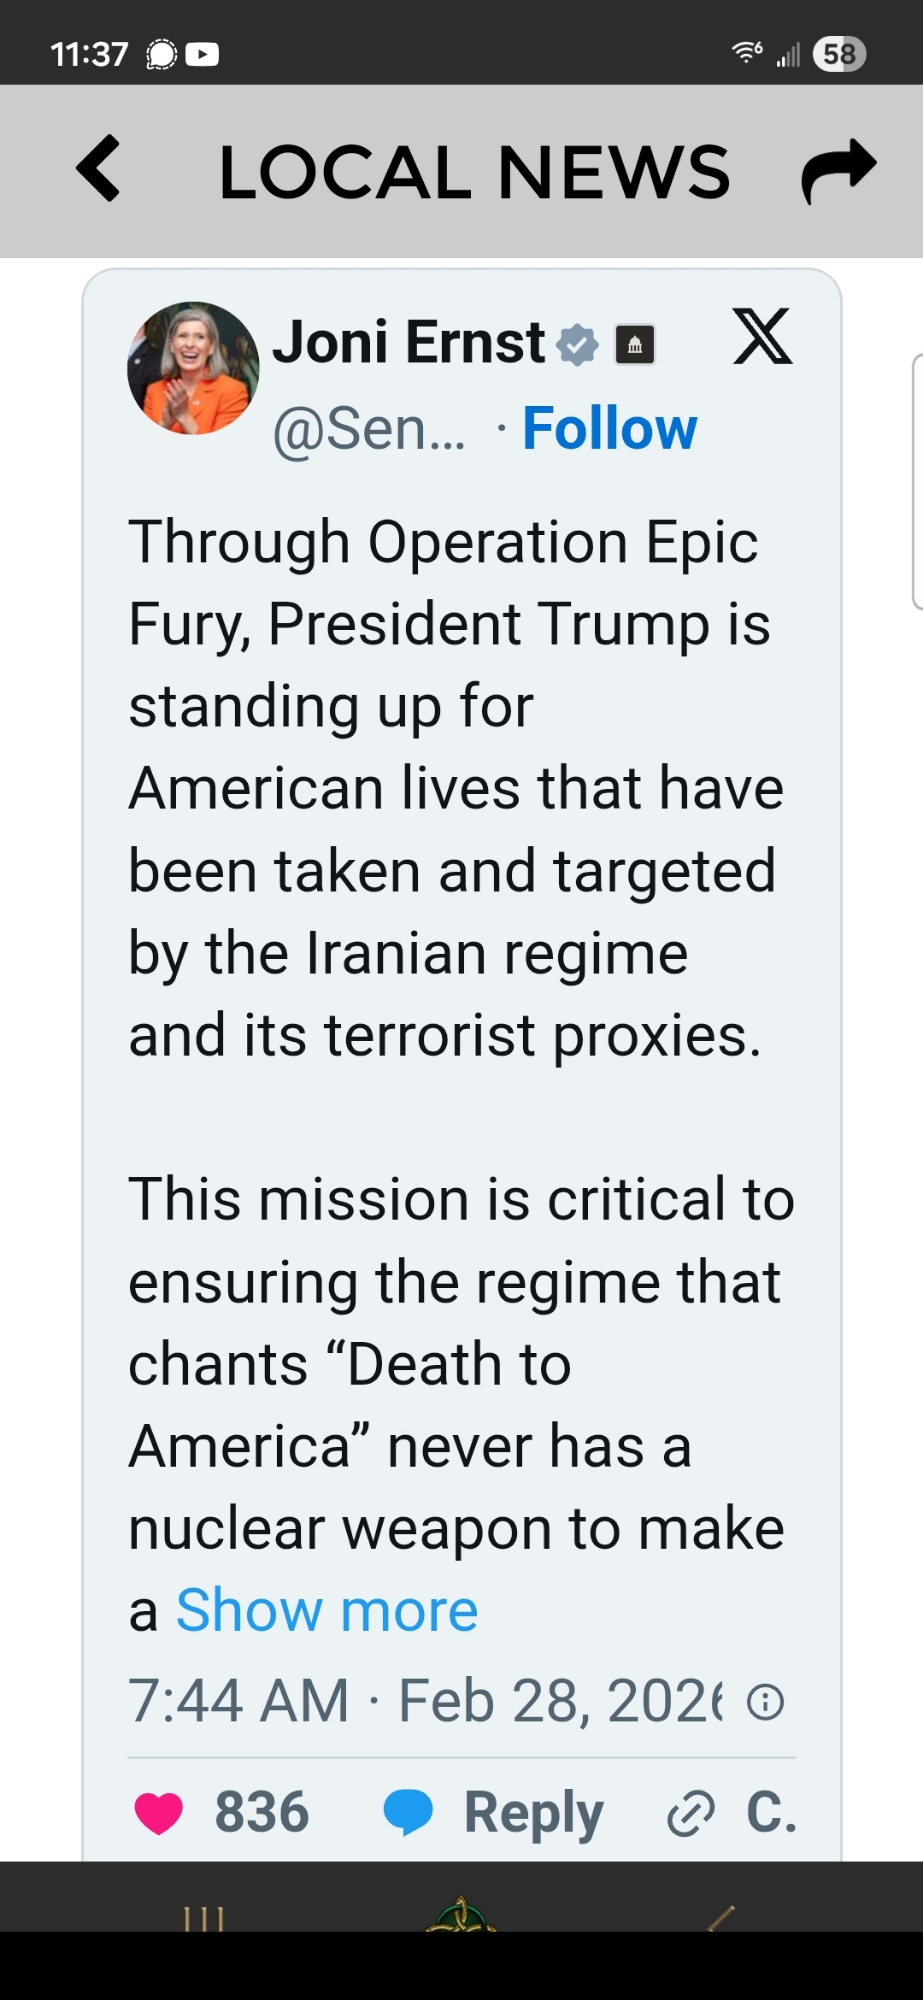Viewport: 923px width, 2000px height.
Task: Tap Joni Ernst's blue verified badge
Action: point(577,345)
